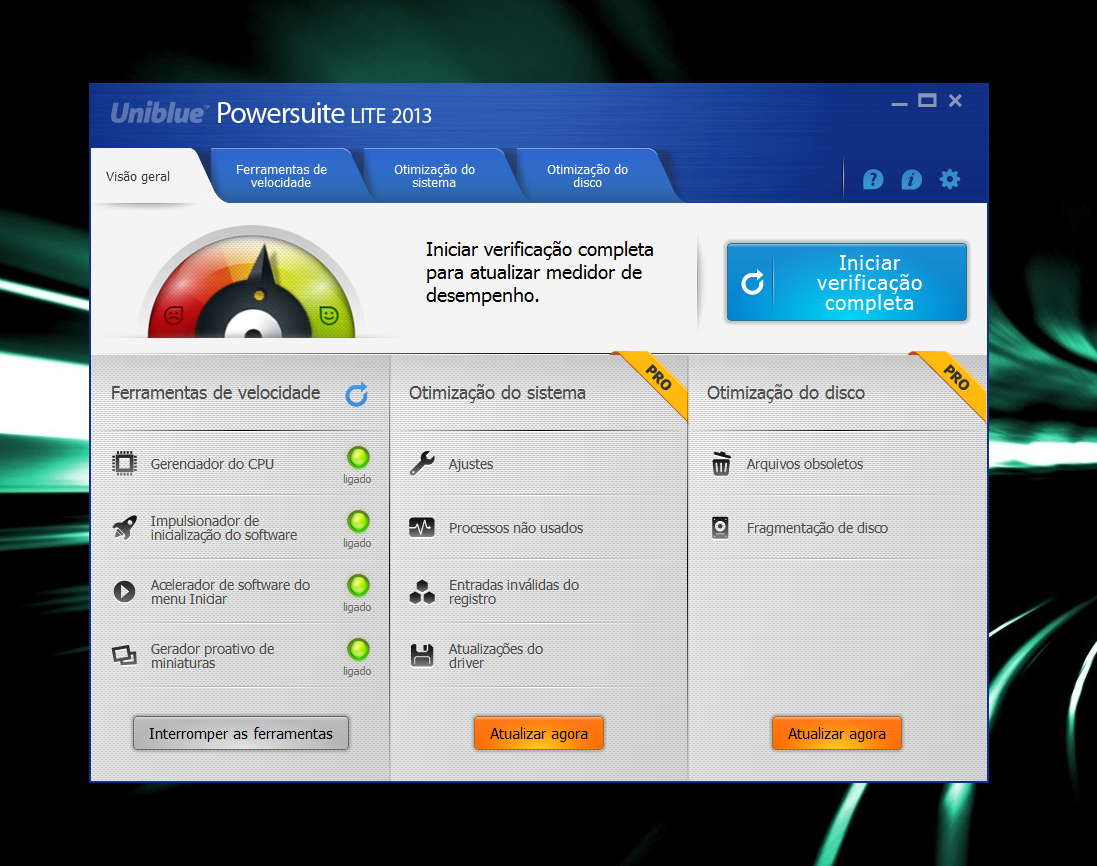
Task: Click Atualizar agora under Otimização do sistema
Action: (x=539, y=733)
